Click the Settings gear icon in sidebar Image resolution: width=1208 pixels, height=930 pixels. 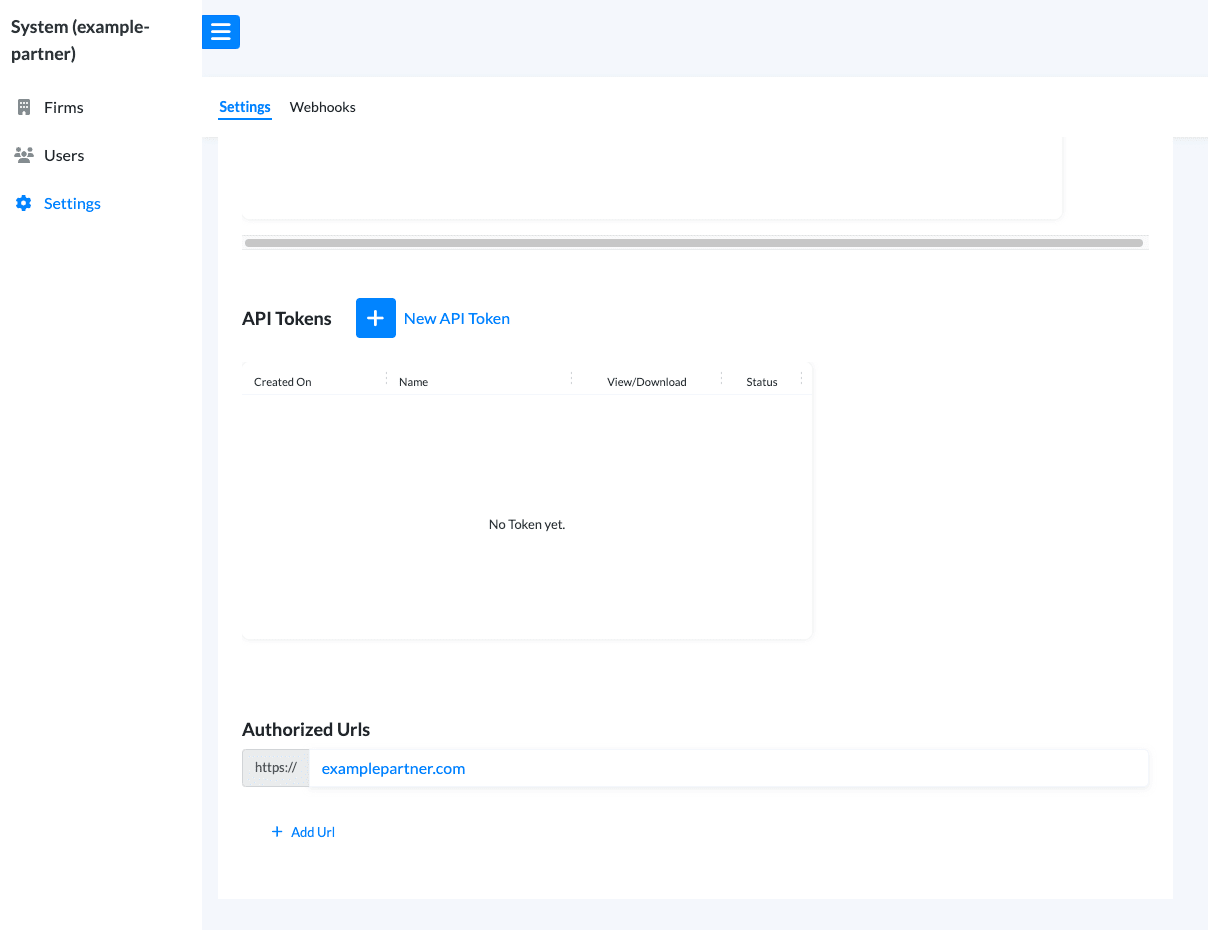[23, 203]
